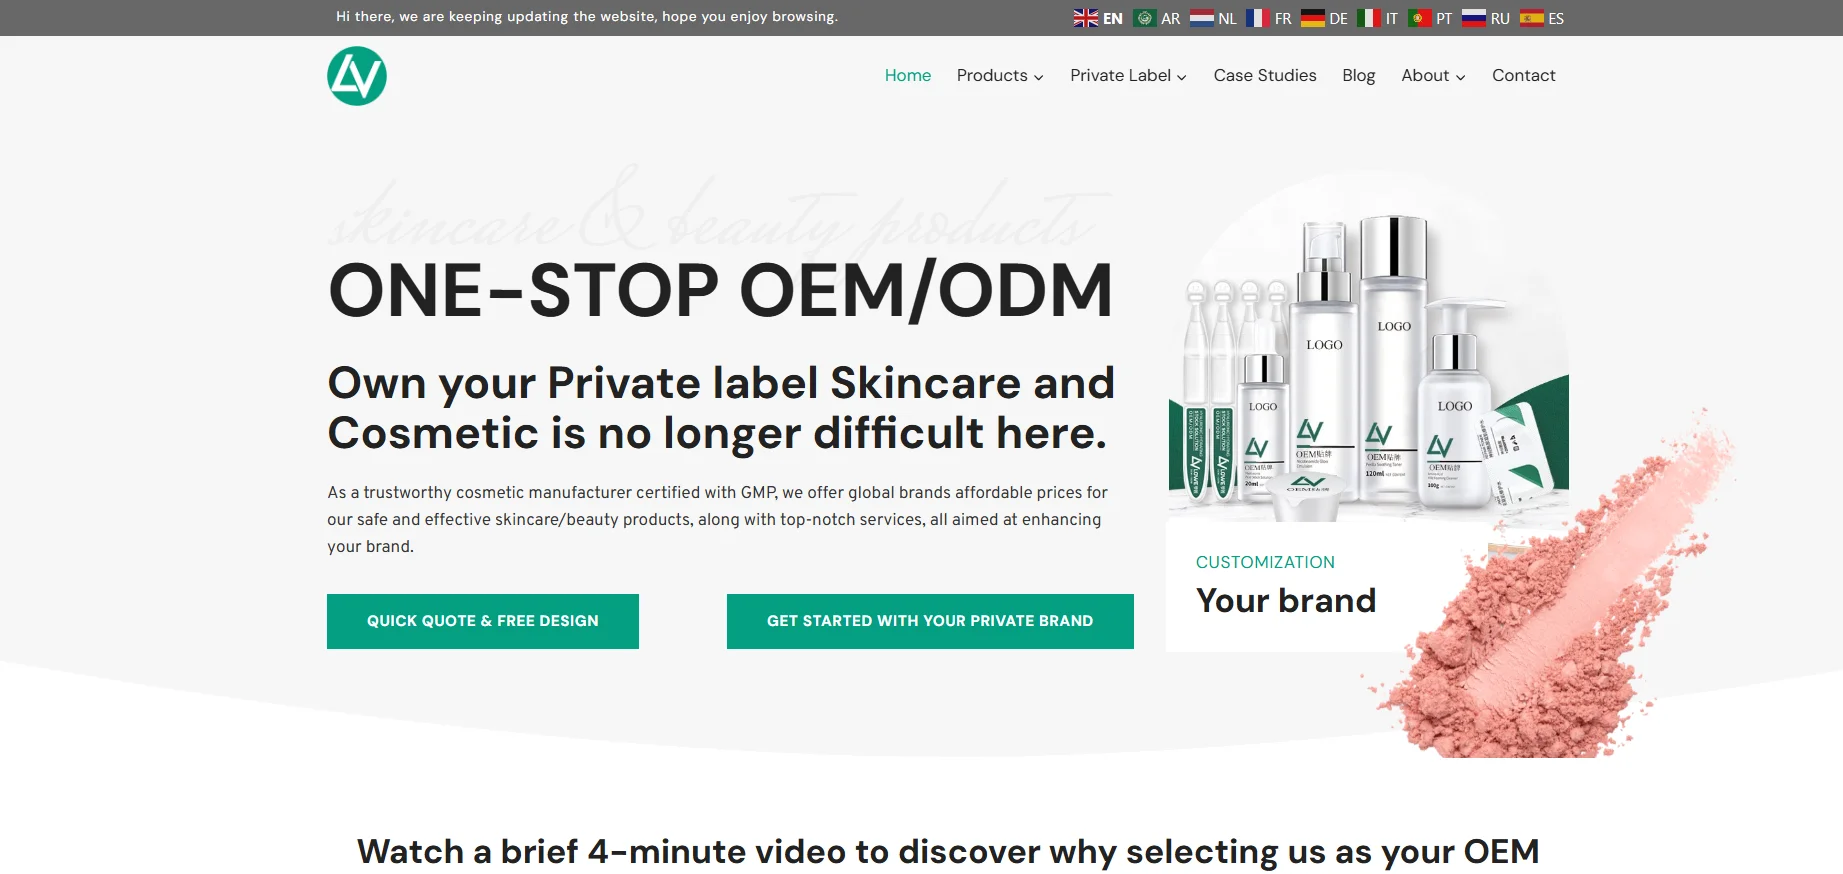This screenshot has height=874, width=1843.
Task: Navigate to the Contact page
Action: pyautogui.click(x=1524, y=75)
